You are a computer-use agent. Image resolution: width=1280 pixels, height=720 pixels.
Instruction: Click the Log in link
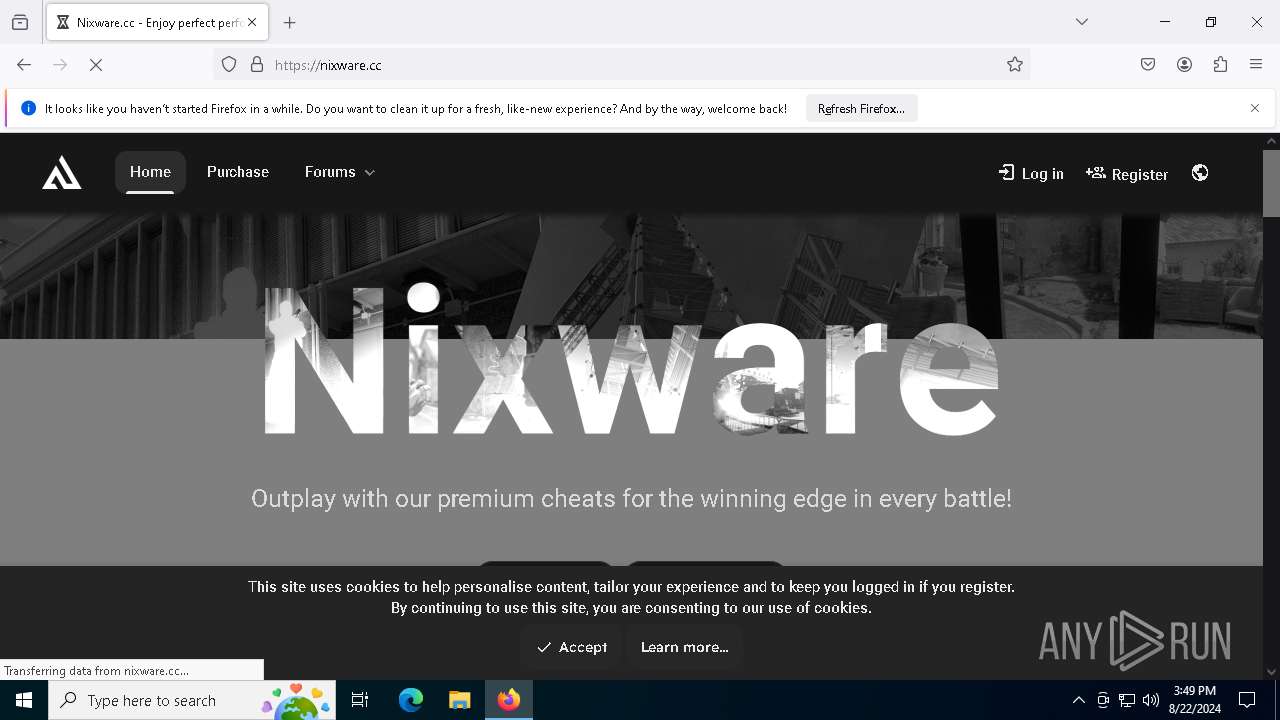pyautogui.click(x=1031, y=173)
